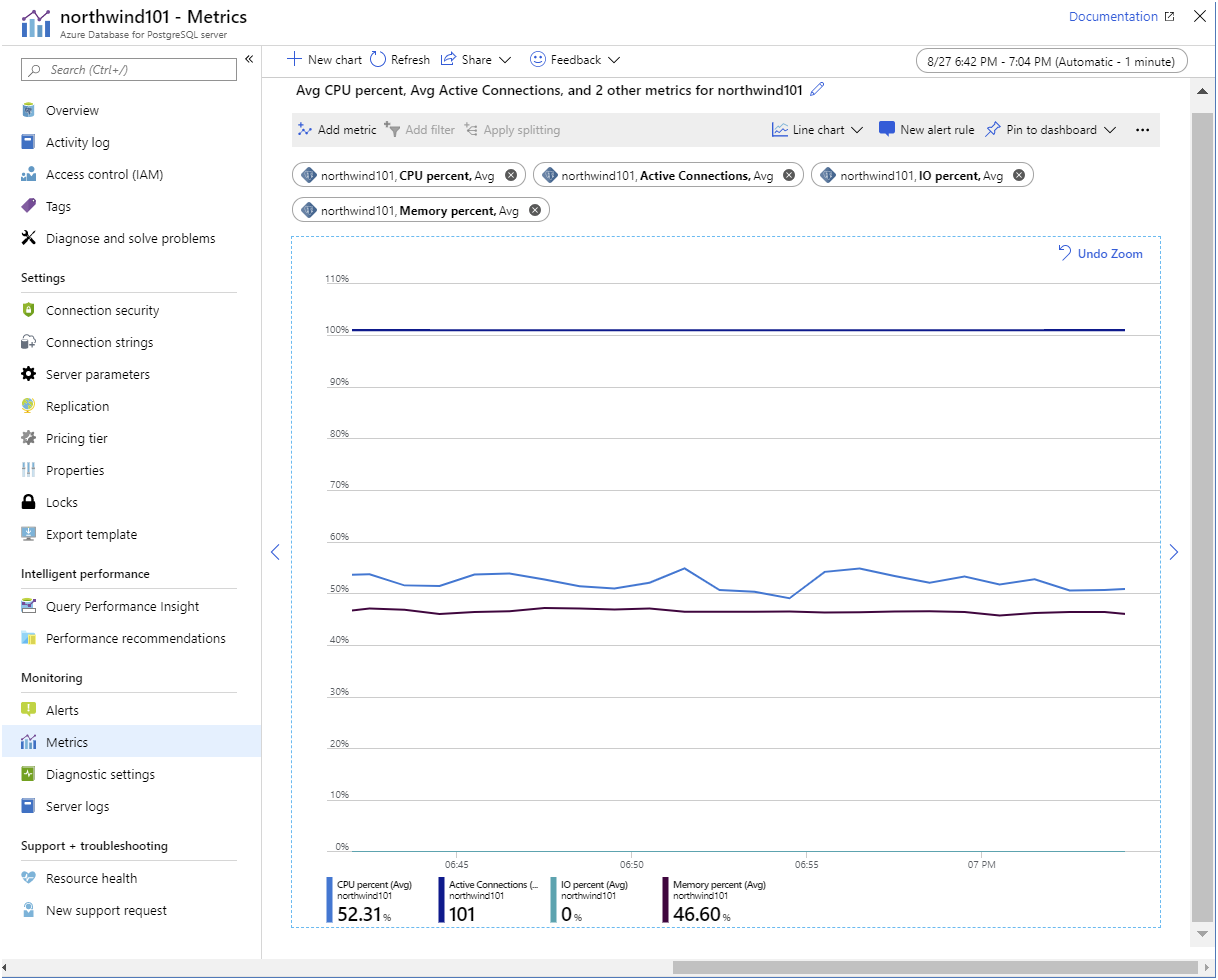Click the Connection security shield icon

28,310
